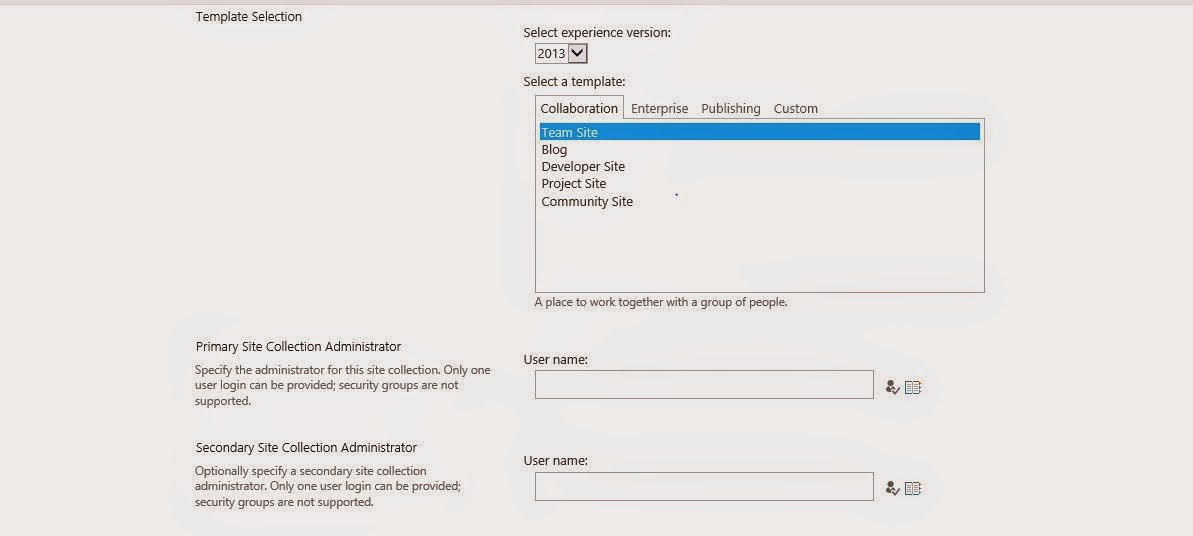Browse directory for Secondary Administrator user
The image size is (1193, 536).
click(x=913, y=489)
